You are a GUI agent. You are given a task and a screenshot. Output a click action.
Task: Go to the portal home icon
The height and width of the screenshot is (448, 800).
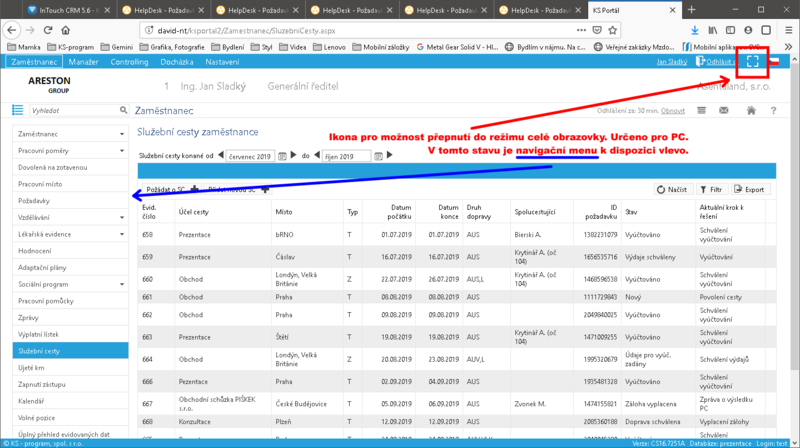751,110
